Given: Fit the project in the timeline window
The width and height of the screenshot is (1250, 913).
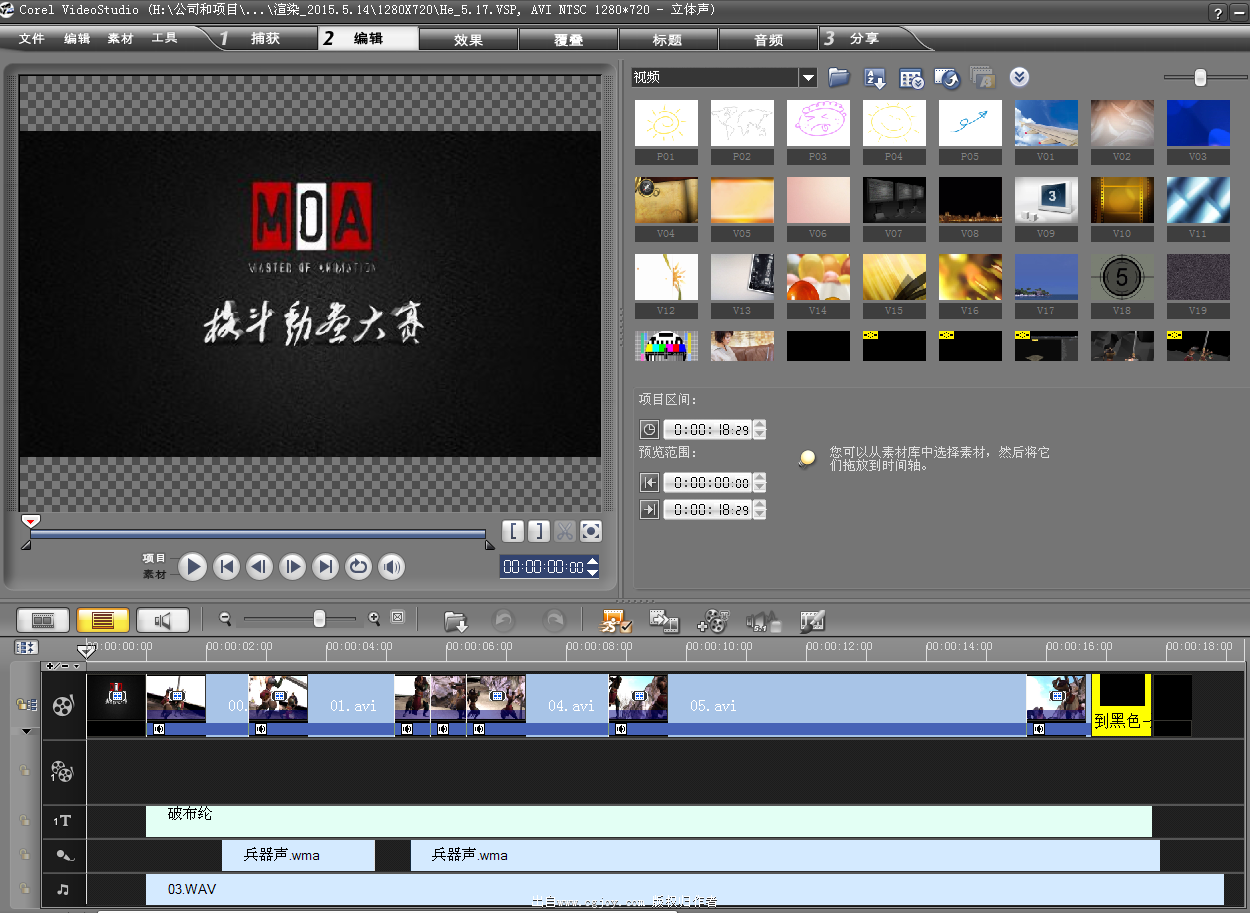Looking at the screenshot, I should tap(397, 618).
